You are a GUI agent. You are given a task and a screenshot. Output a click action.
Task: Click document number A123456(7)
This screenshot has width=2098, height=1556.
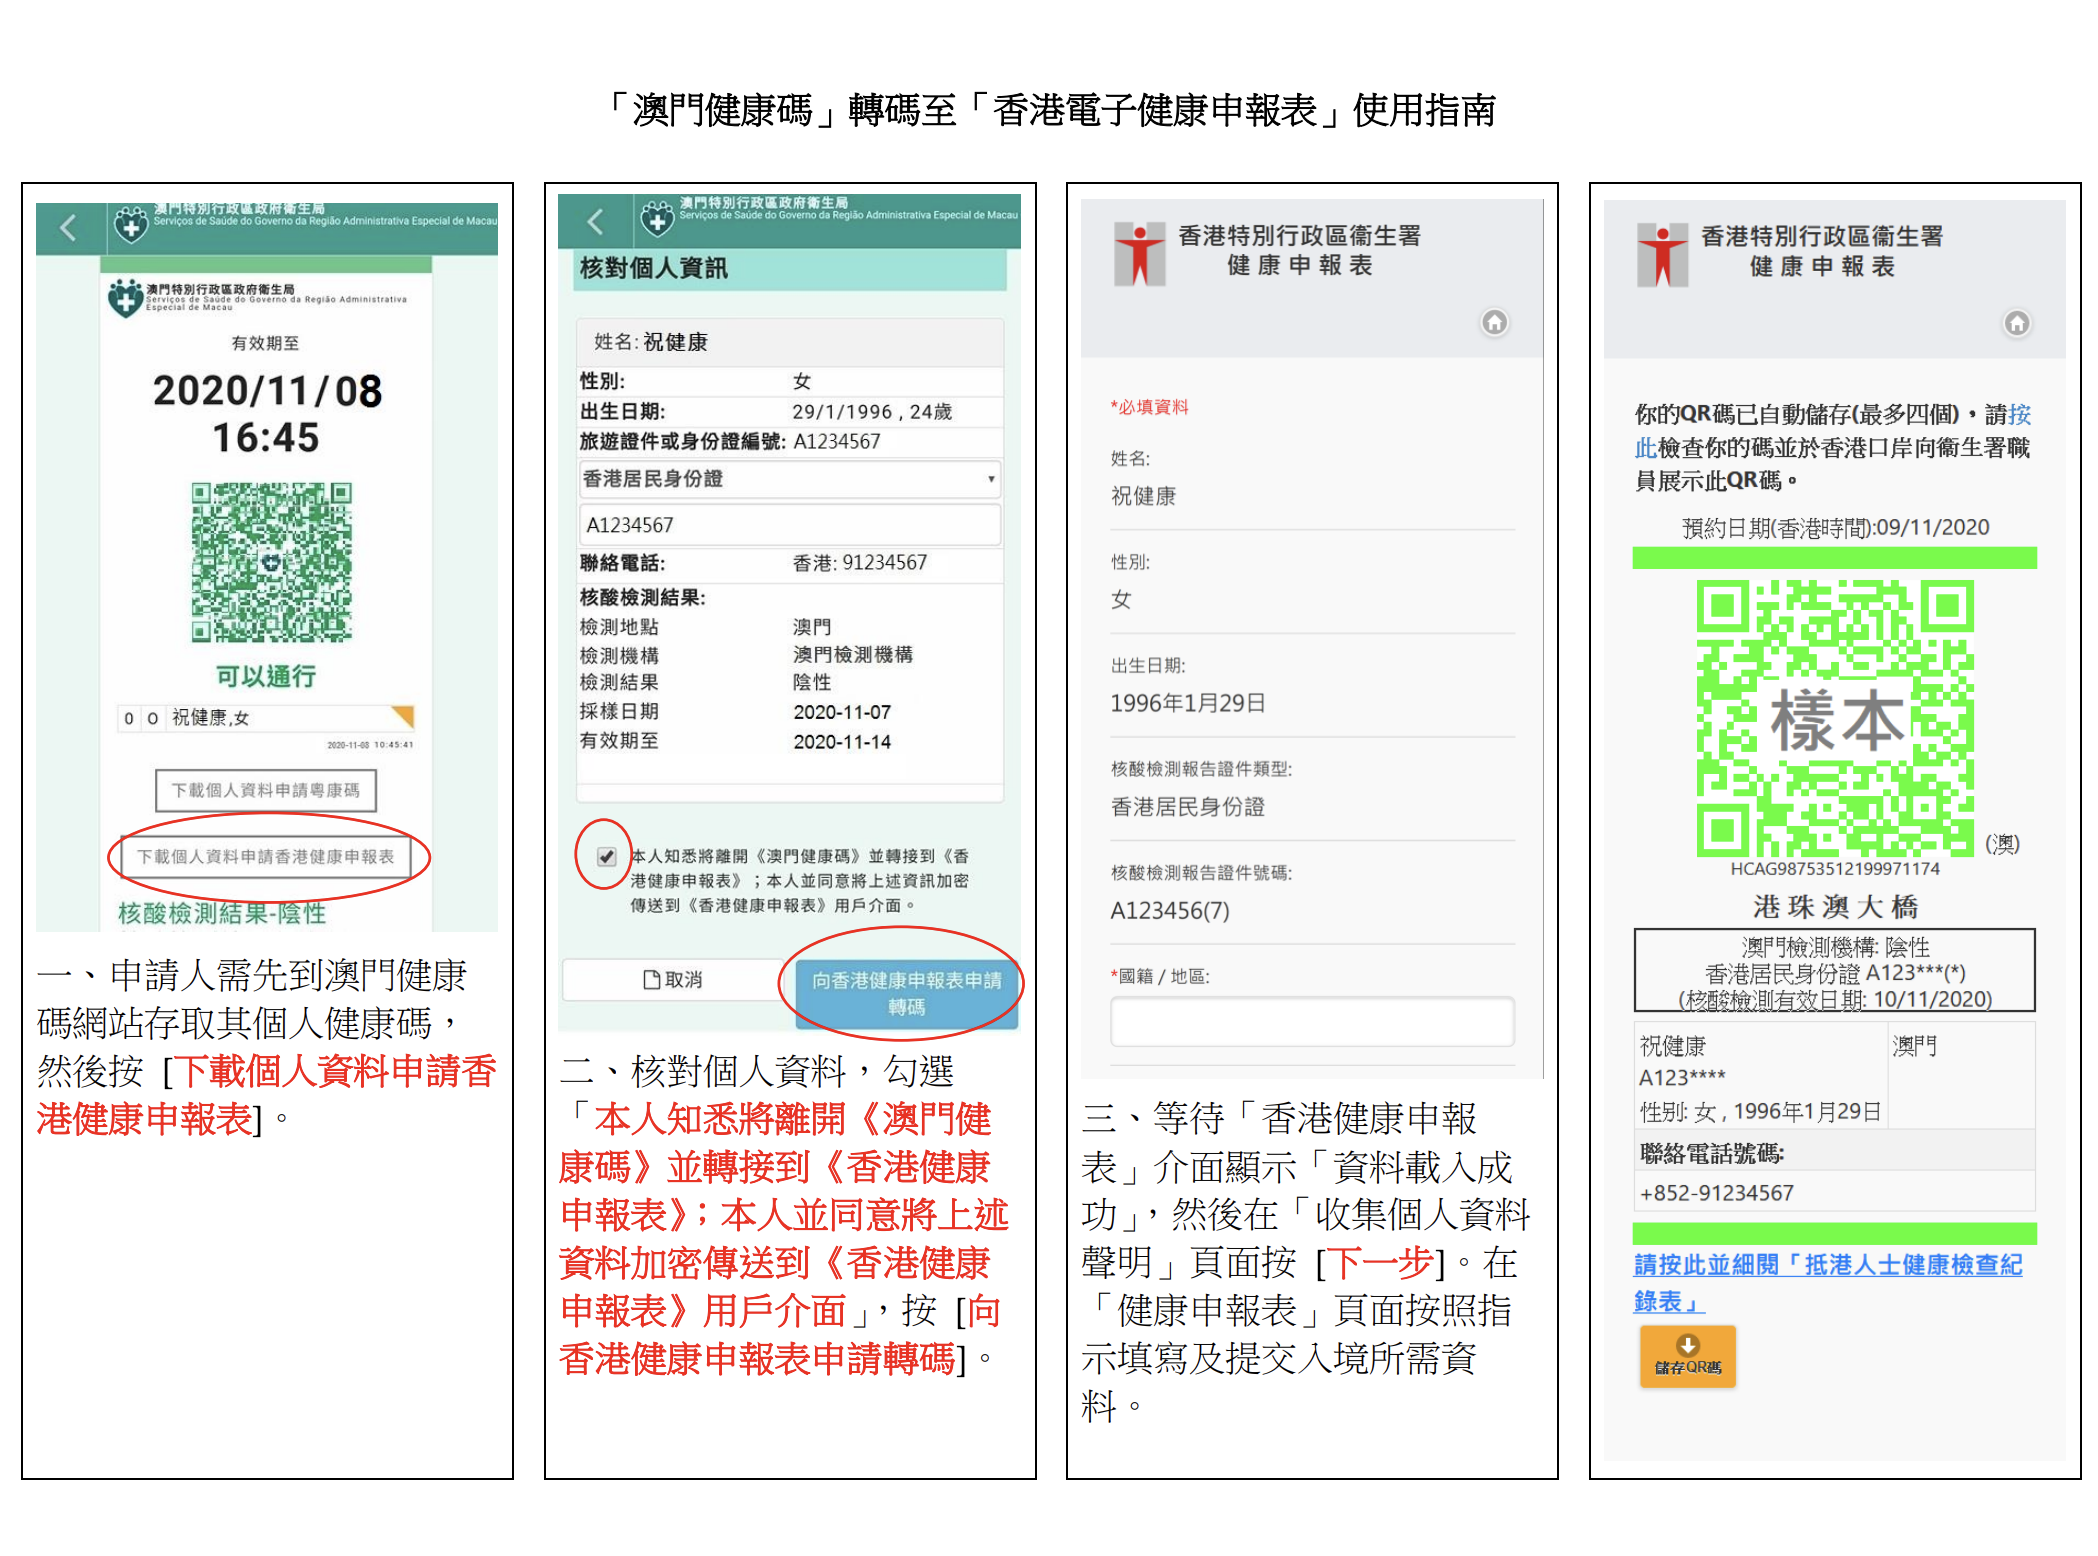click(1170, 910)
